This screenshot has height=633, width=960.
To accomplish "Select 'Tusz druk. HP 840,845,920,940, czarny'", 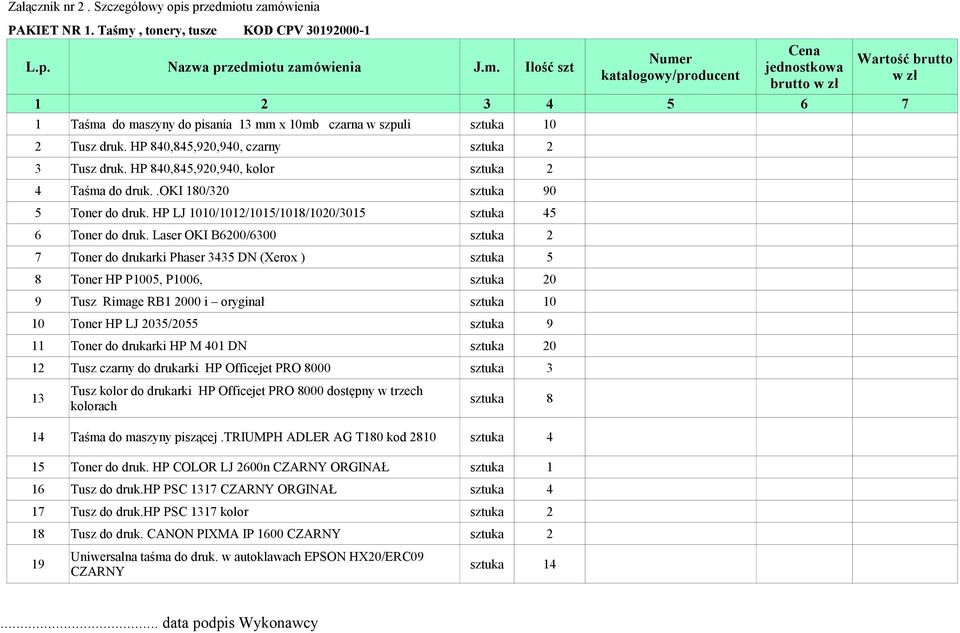I will click(x=175, y=146).
